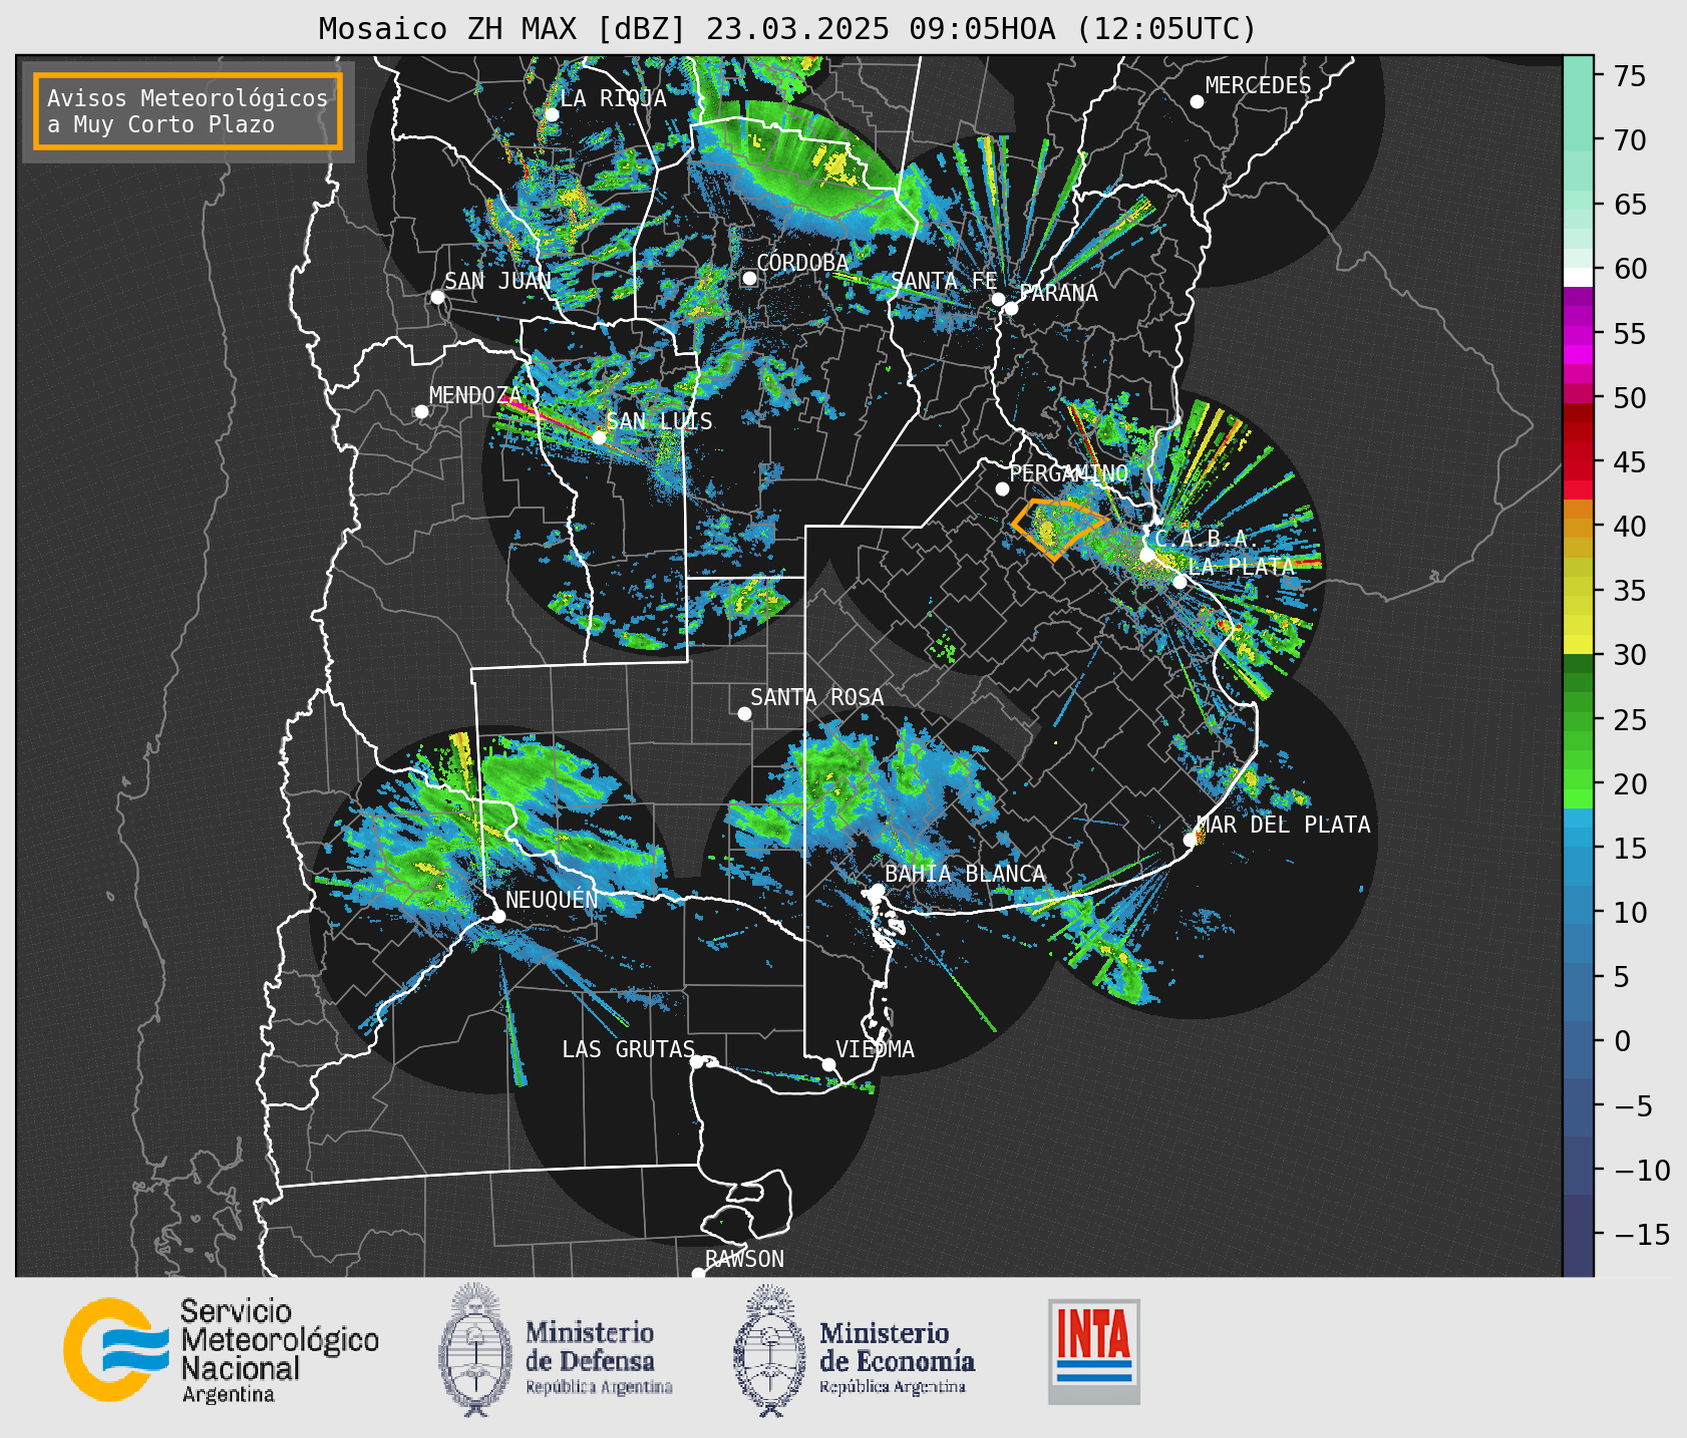Viewport: 1687px width, 1438px height.
Task: Click the BAHIA BLANCA city label
Action: pos(965,874)
